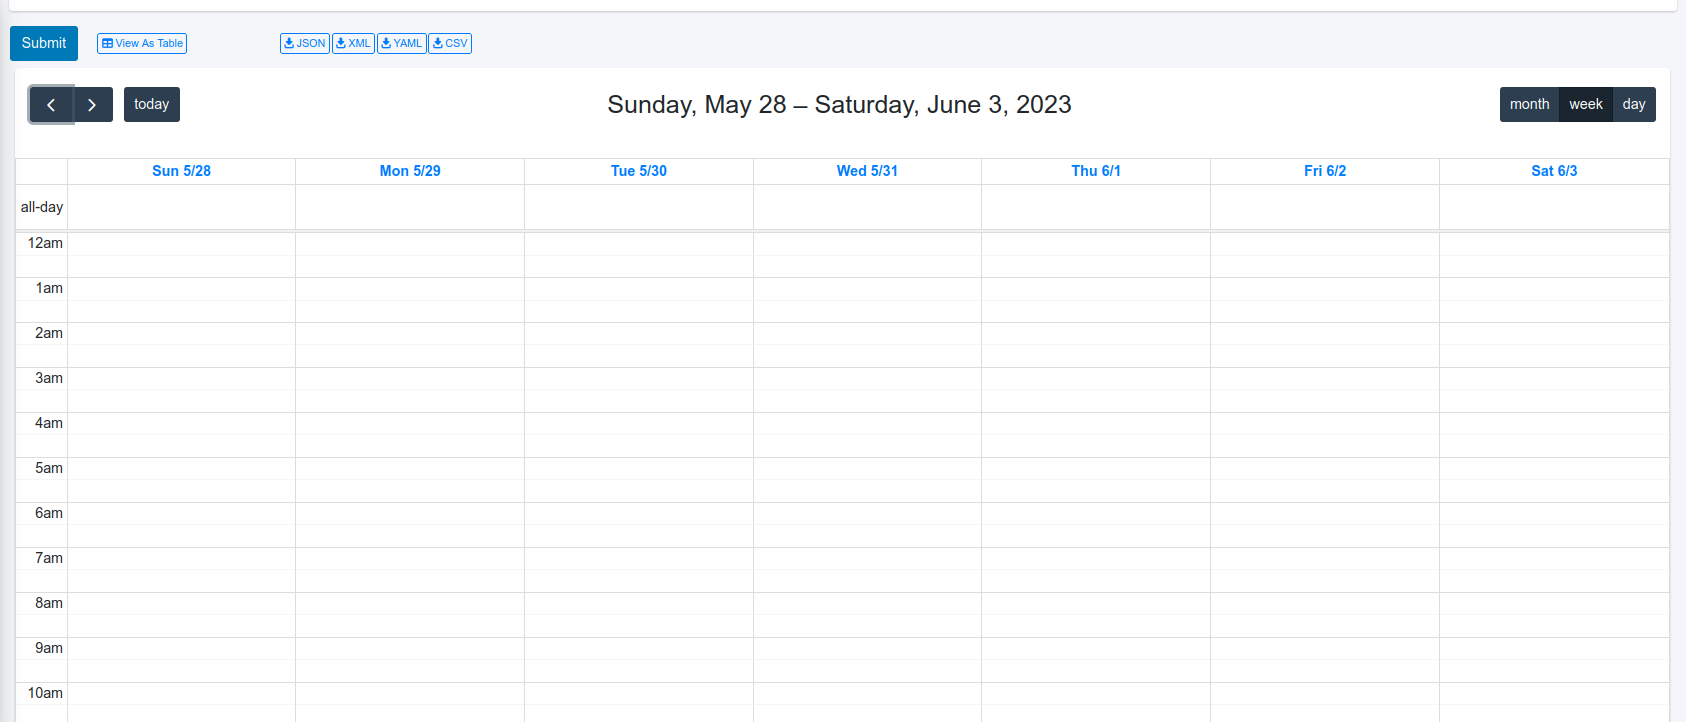
Task: Open the Sat 6/3 day link
Action: click(1554, 171)
